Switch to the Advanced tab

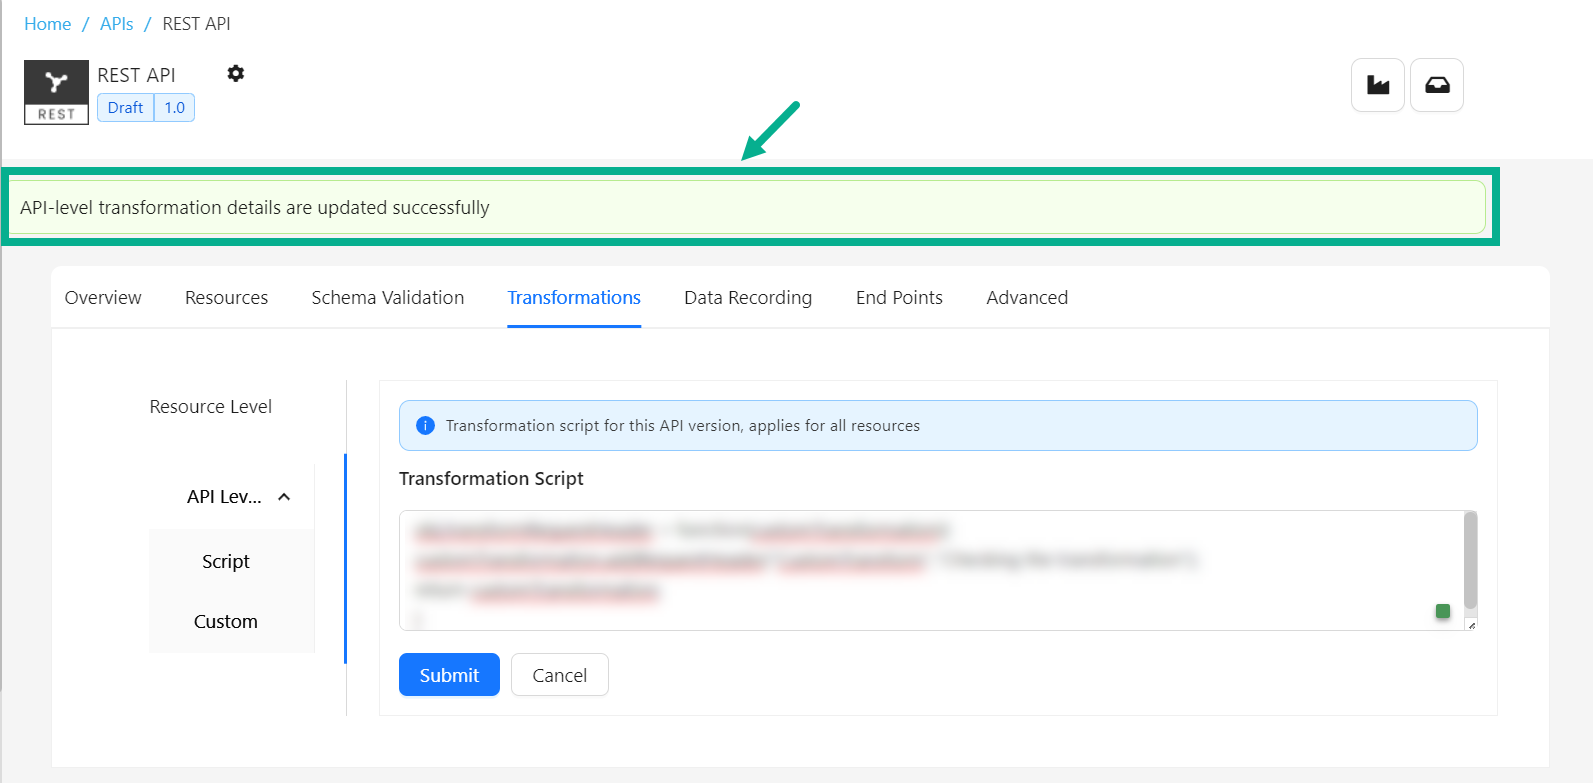(1026, 298)
